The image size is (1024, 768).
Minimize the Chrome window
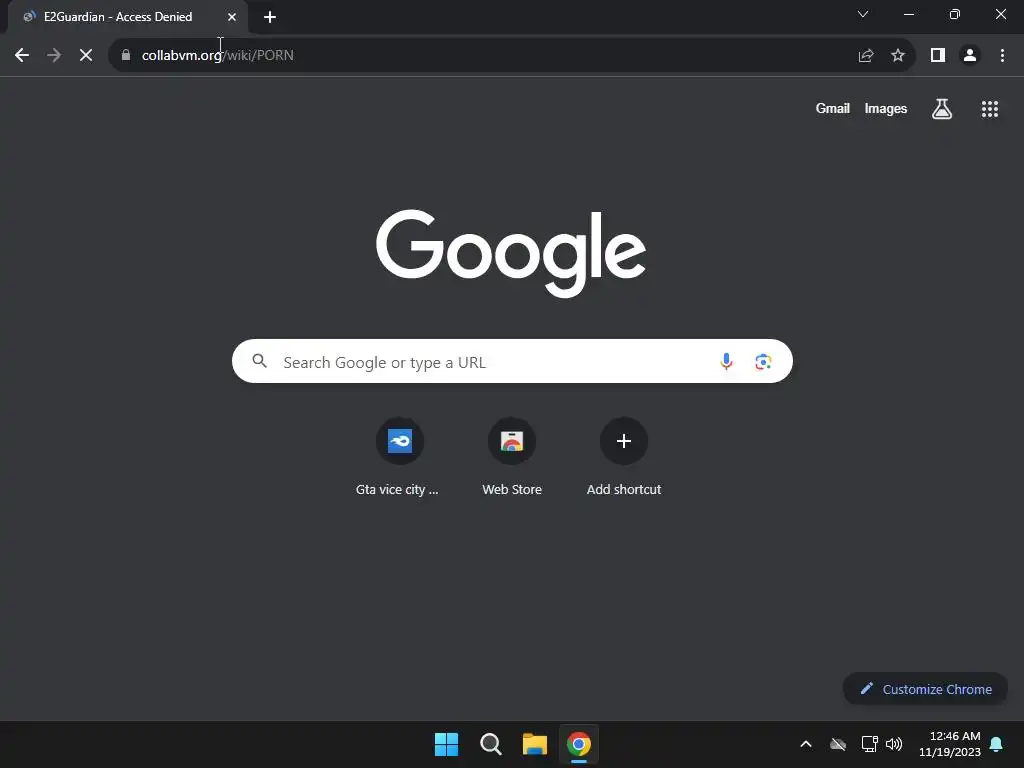908,14
